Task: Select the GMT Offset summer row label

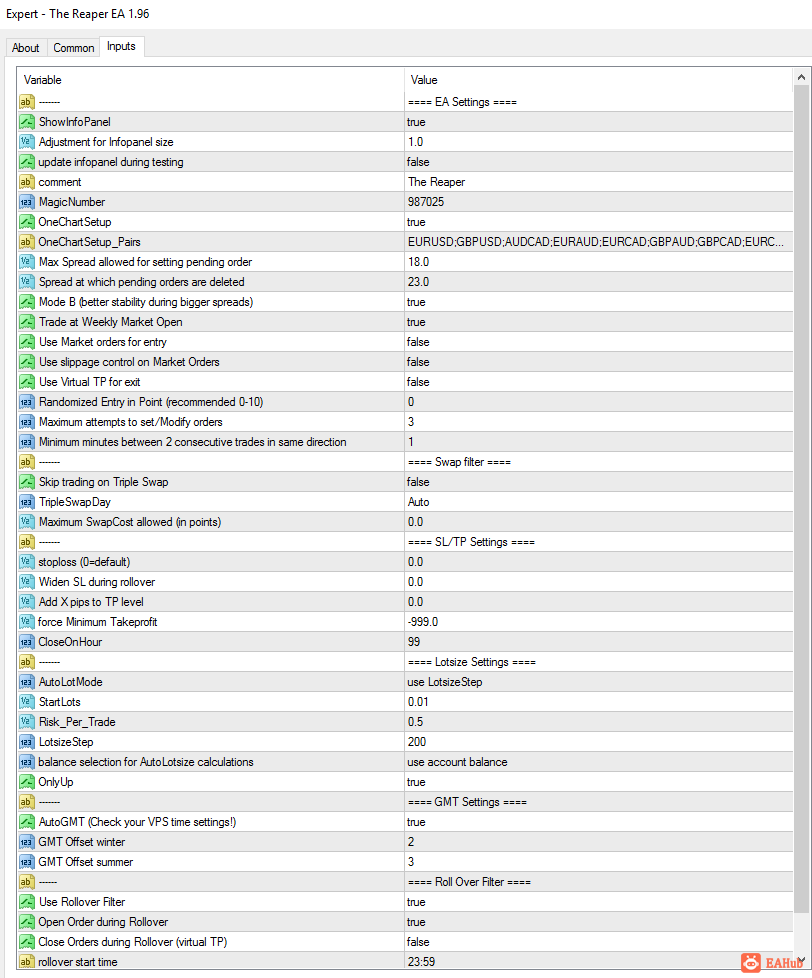Action: pos(85,861)
